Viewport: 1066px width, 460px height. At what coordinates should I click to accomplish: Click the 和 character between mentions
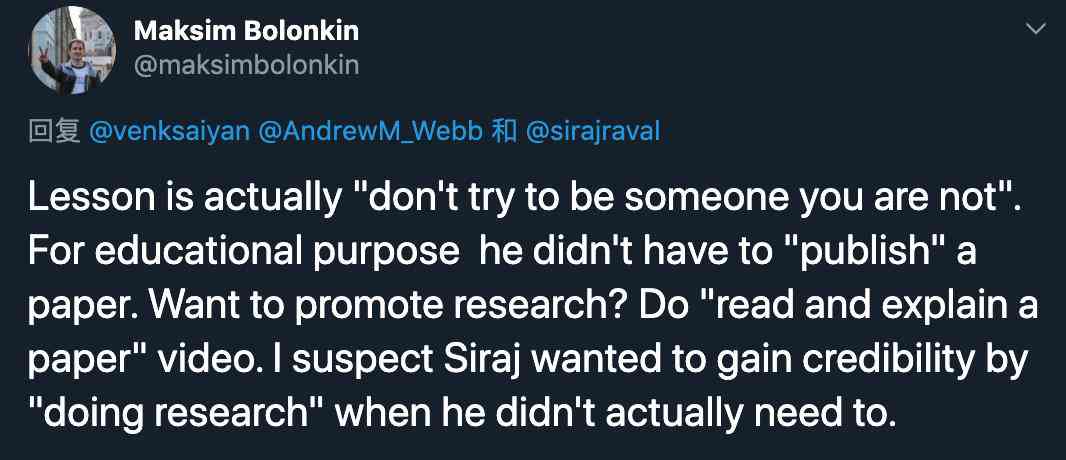pyautogui.click(x=504, y=131)
